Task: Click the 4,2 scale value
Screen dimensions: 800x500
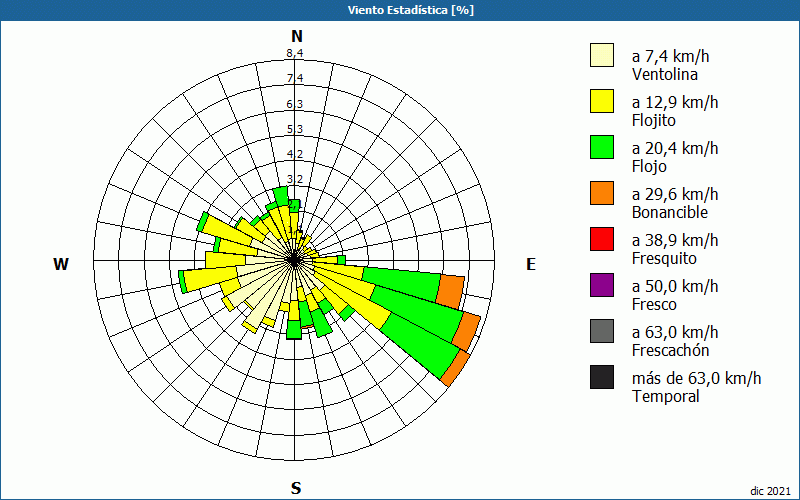Action: click(295, 154)
